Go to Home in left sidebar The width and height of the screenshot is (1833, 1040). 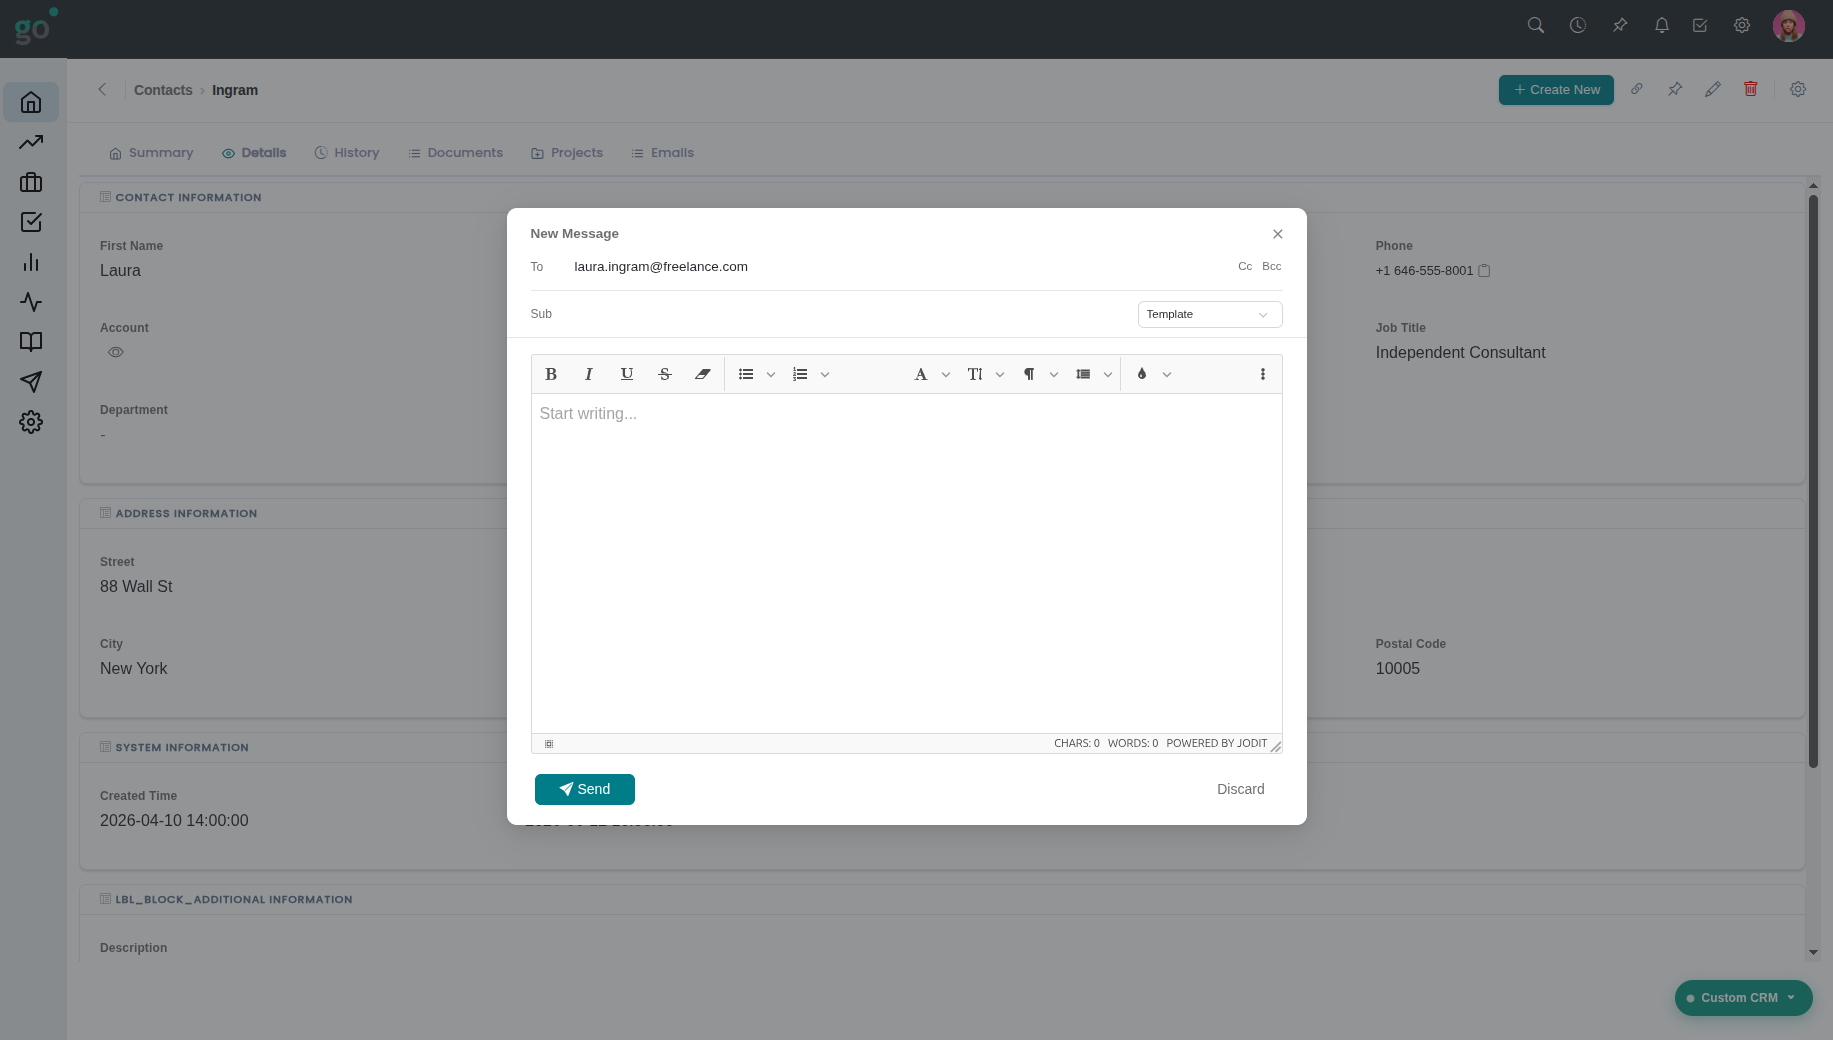pyautogui.click(x=31, y=102)
